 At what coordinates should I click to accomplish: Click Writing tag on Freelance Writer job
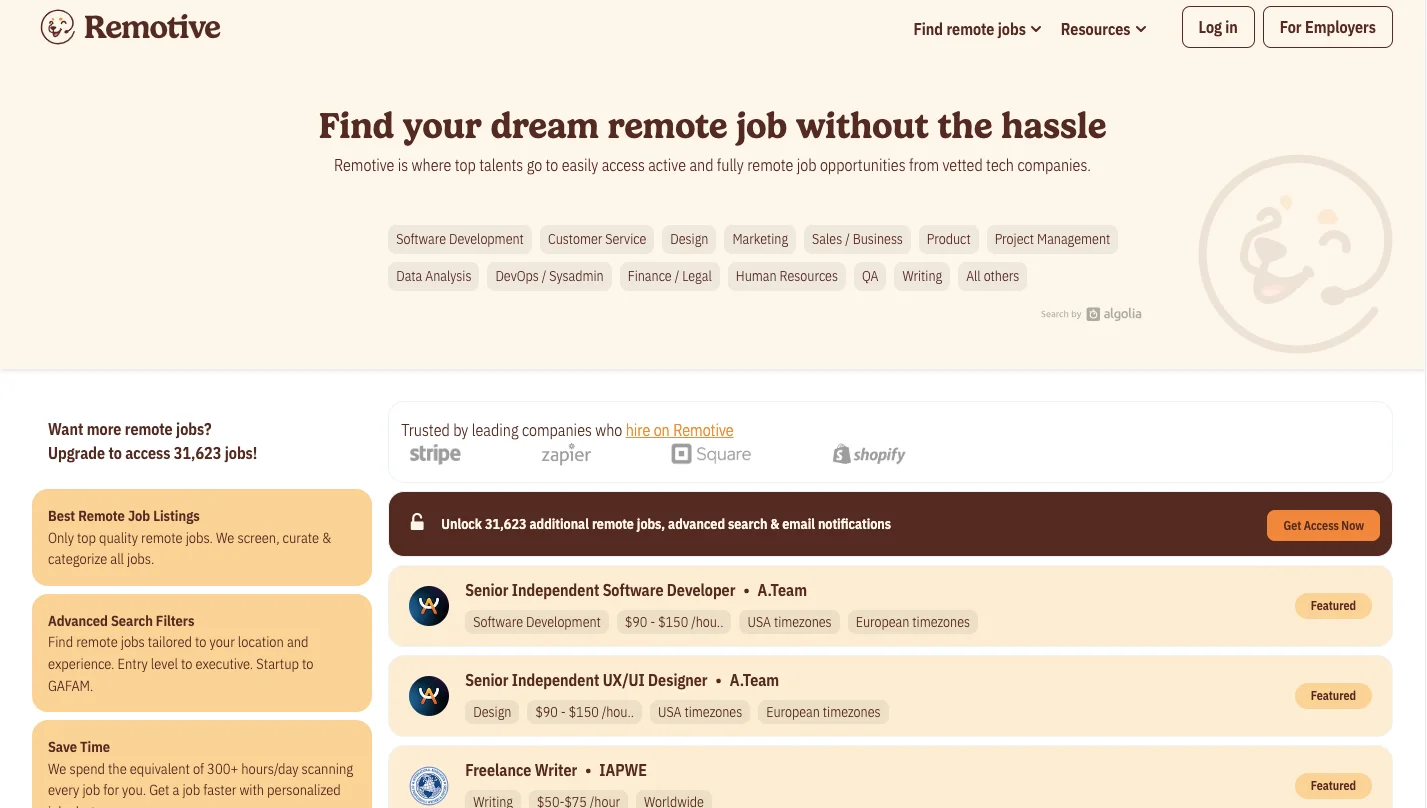pyautogui.click(x=493, y=802)
